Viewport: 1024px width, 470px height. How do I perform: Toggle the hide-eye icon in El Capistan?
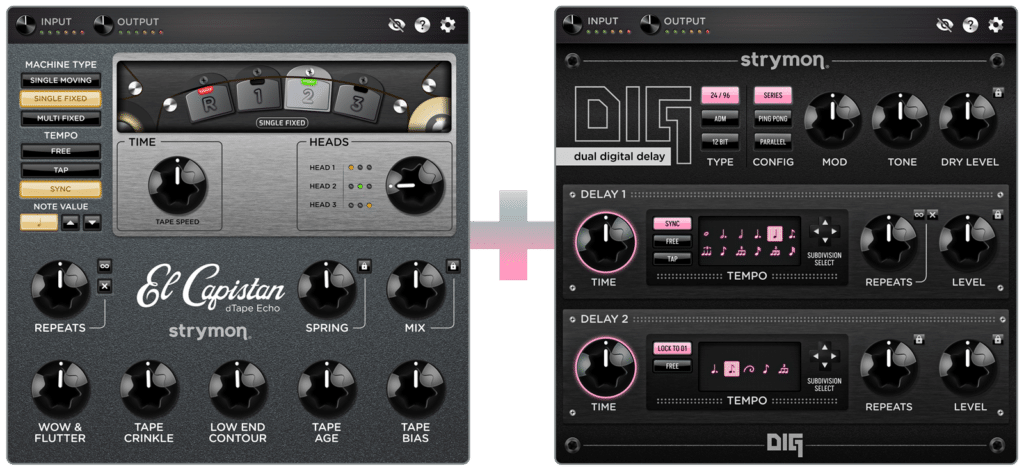click(396, 25)
